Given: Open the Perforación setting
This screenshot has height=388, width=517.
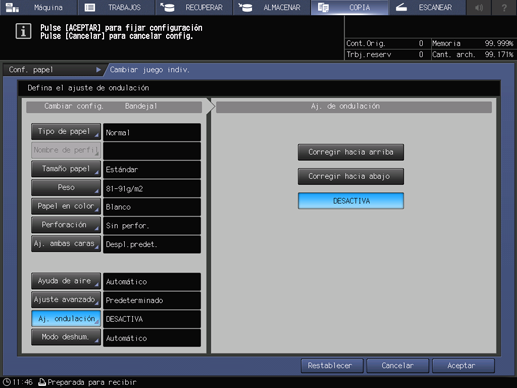Looking at the screenshot, I should tap(66, 225).
